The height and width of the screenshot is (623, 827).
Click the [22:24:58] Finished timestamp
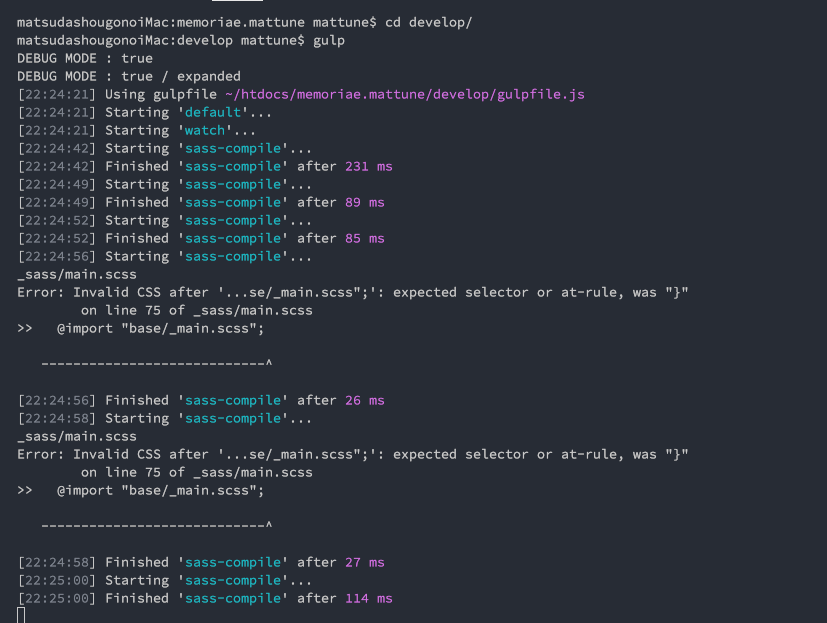click(x=57, y=562)
